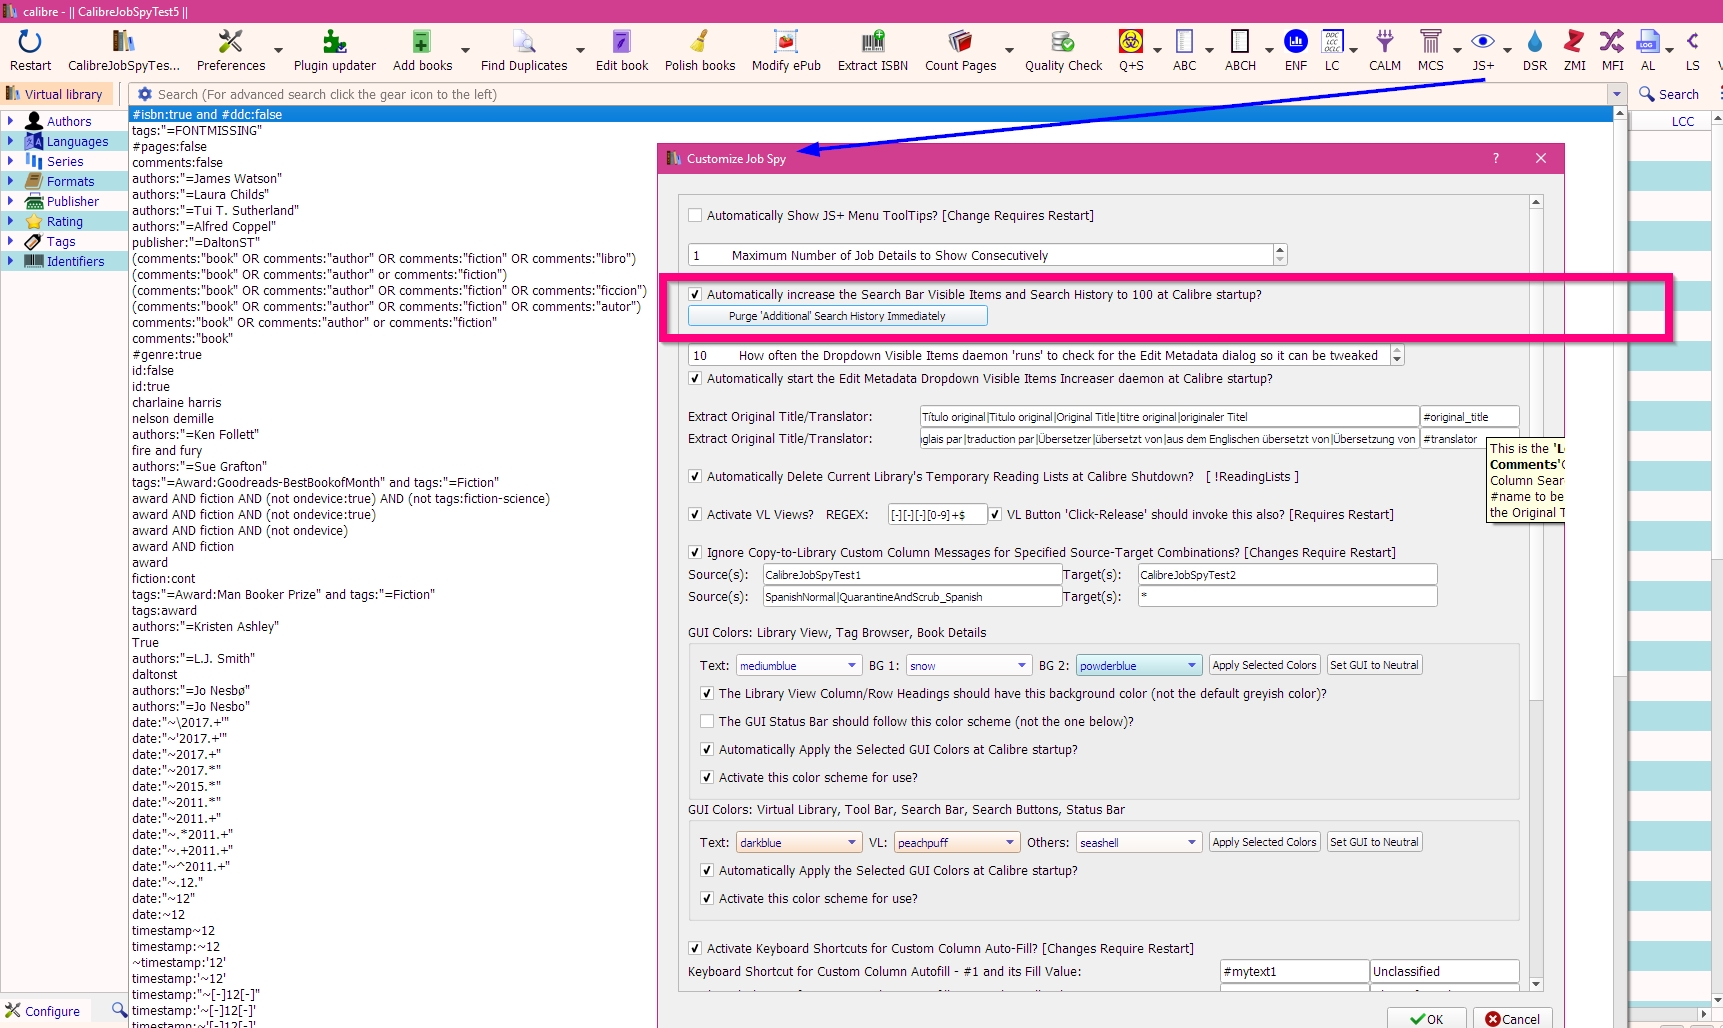Click Set GUI to Neutral for Library View

(x=1374, y=665)
